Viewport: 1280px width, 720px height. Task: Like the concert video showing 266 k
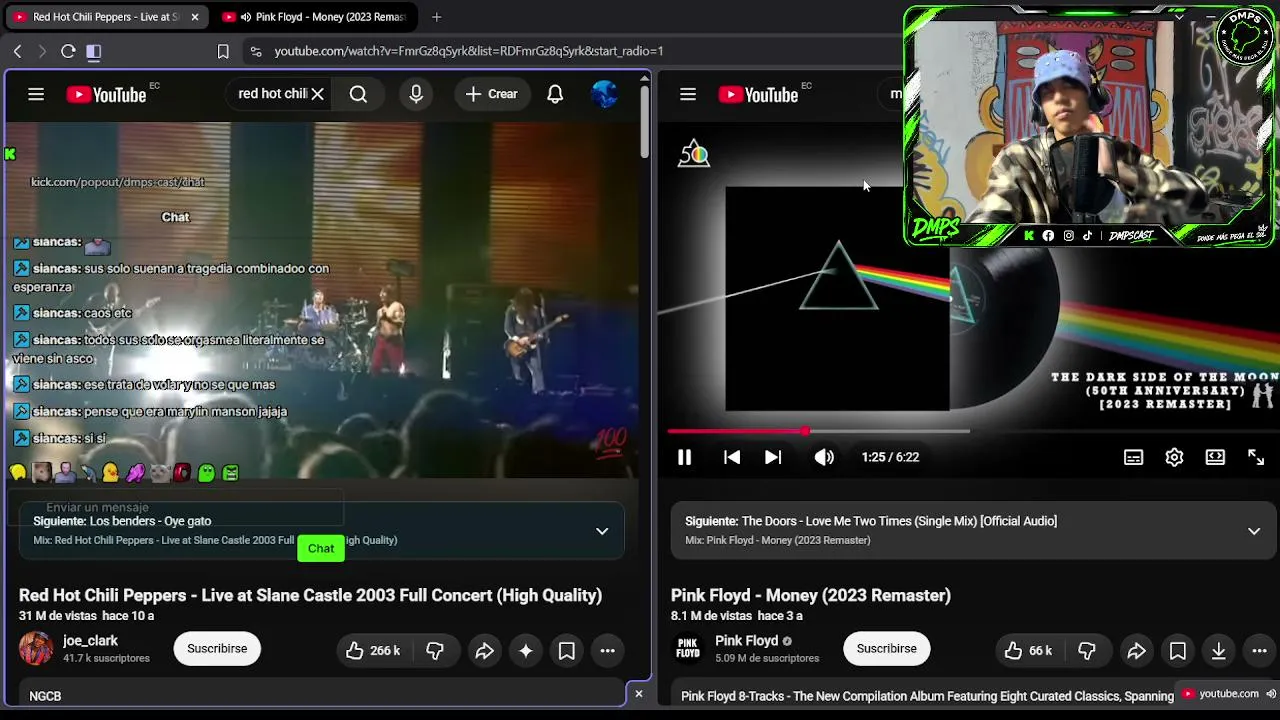[x=372, y=651]
